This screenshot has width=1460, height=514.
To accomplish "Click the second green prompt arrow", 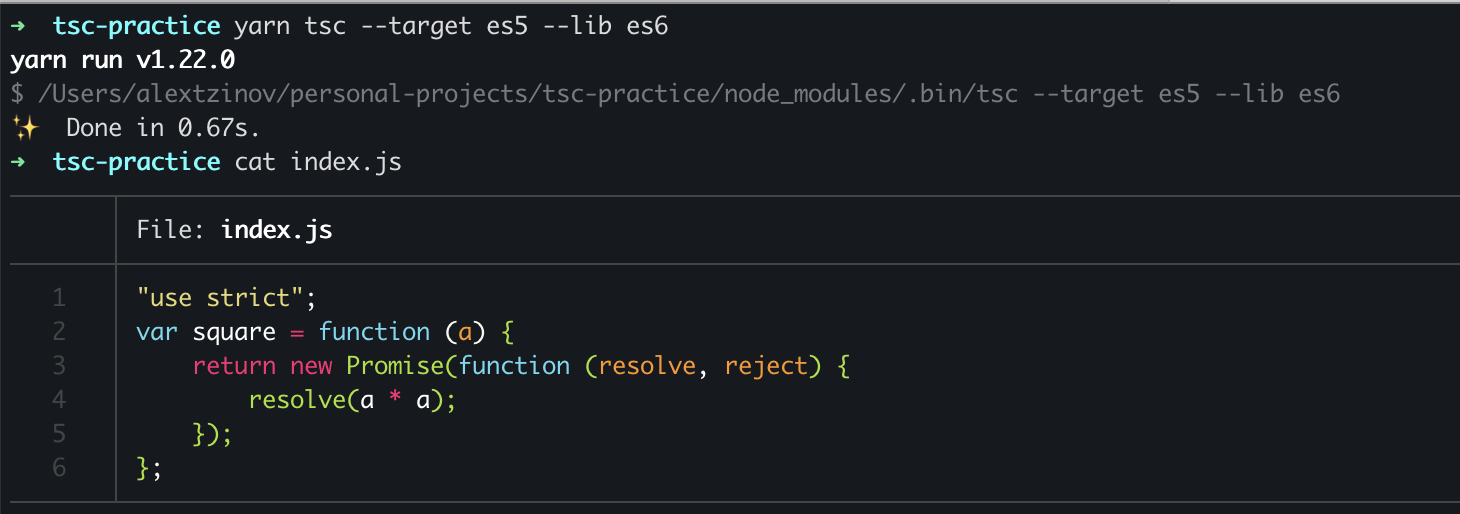I will point(18,162).
